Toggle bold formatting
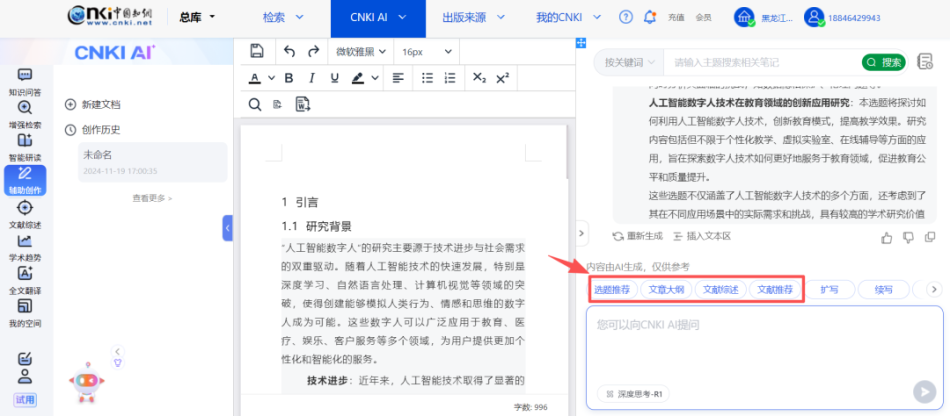The image size is (950, 416). click(x=289, y=77)
